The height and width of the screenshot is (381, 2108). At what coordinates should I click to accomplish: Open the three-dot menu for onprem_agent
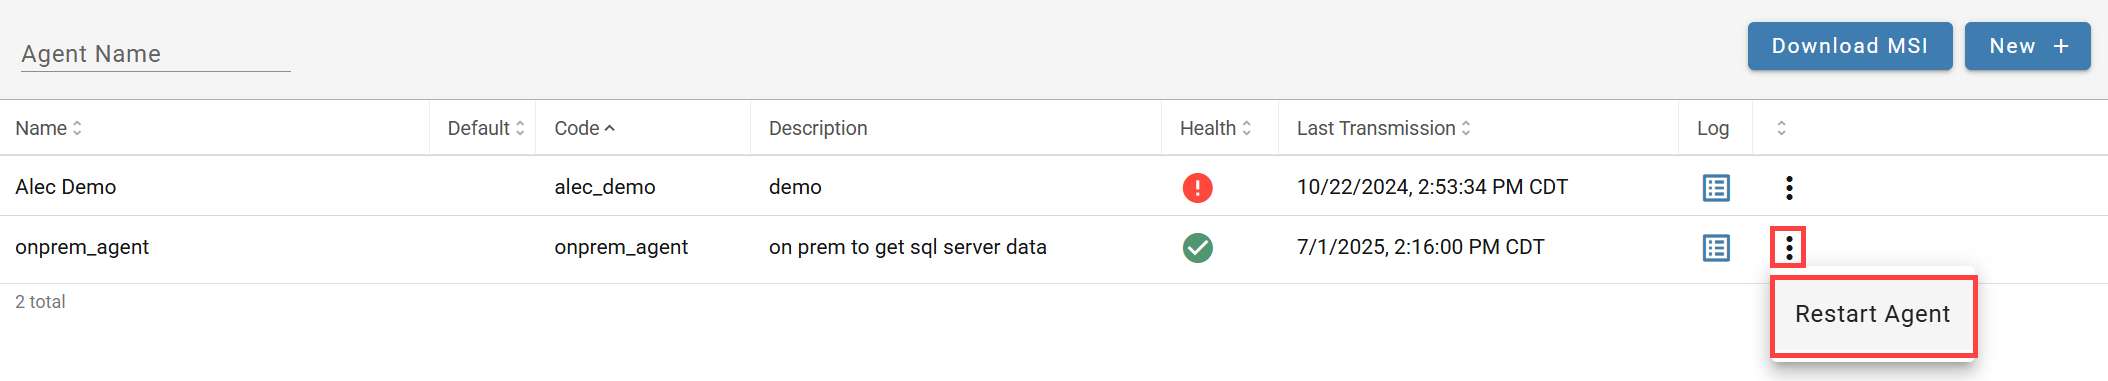click(1789, 247)
